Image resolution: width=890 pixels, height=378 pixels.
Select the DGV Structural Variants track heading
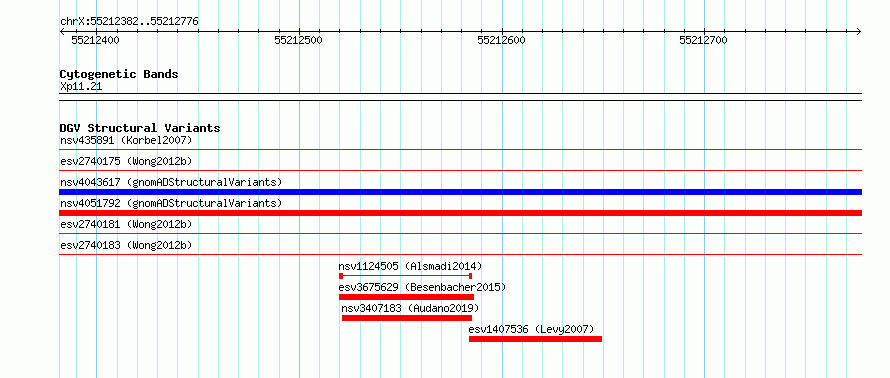(x=140, y=128)
